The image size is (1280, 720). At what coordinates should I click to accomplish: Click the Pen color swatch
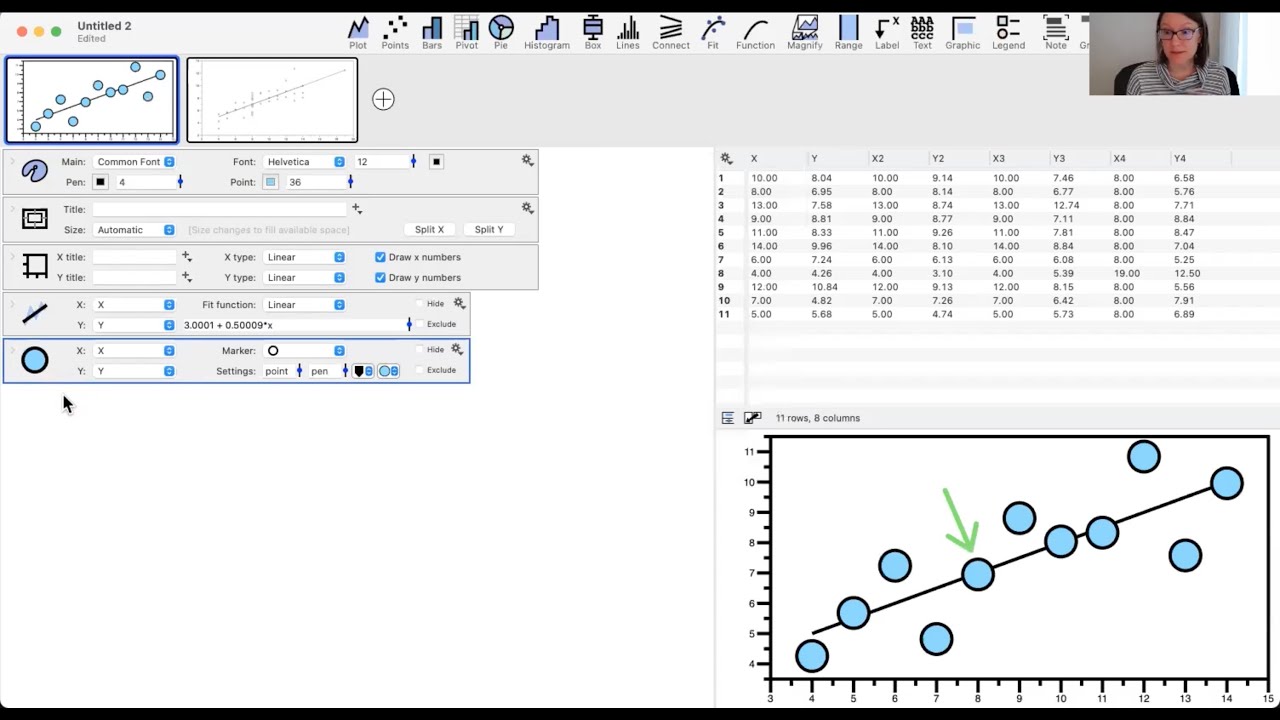(100, 182)
